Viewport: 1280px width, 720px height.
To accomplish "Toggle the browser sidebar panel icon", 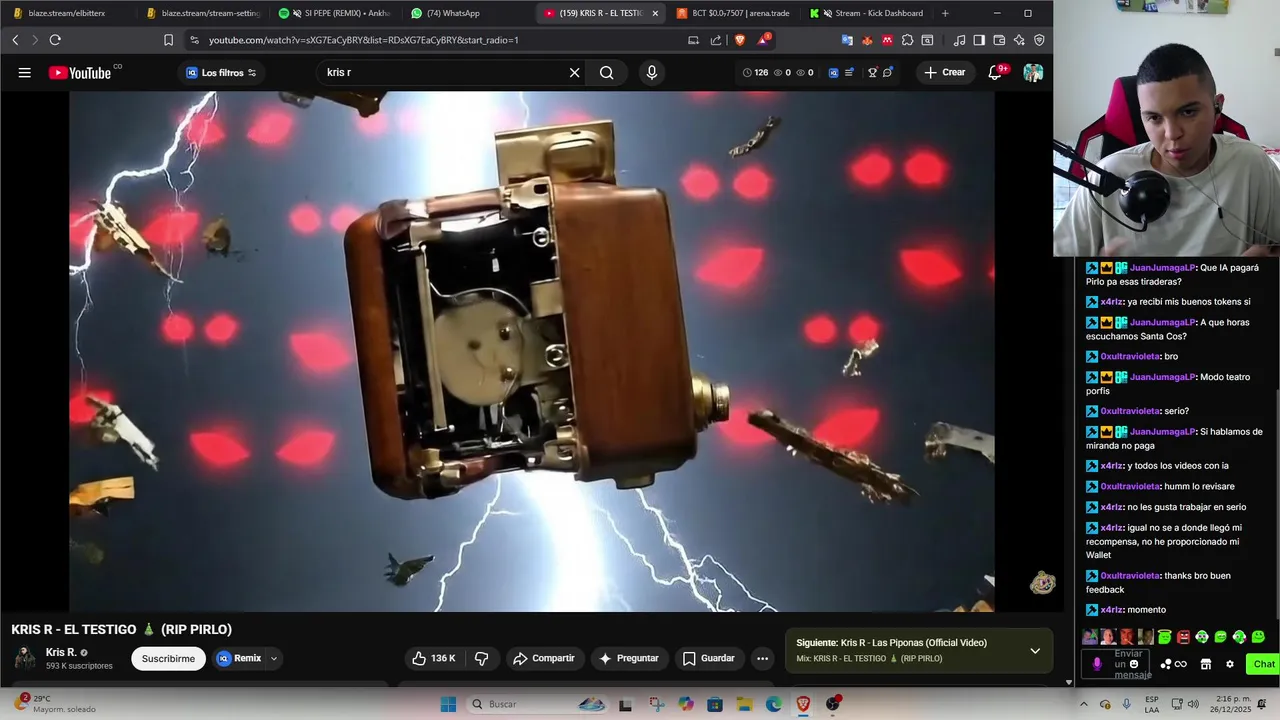I will click(x=979, y=40).
